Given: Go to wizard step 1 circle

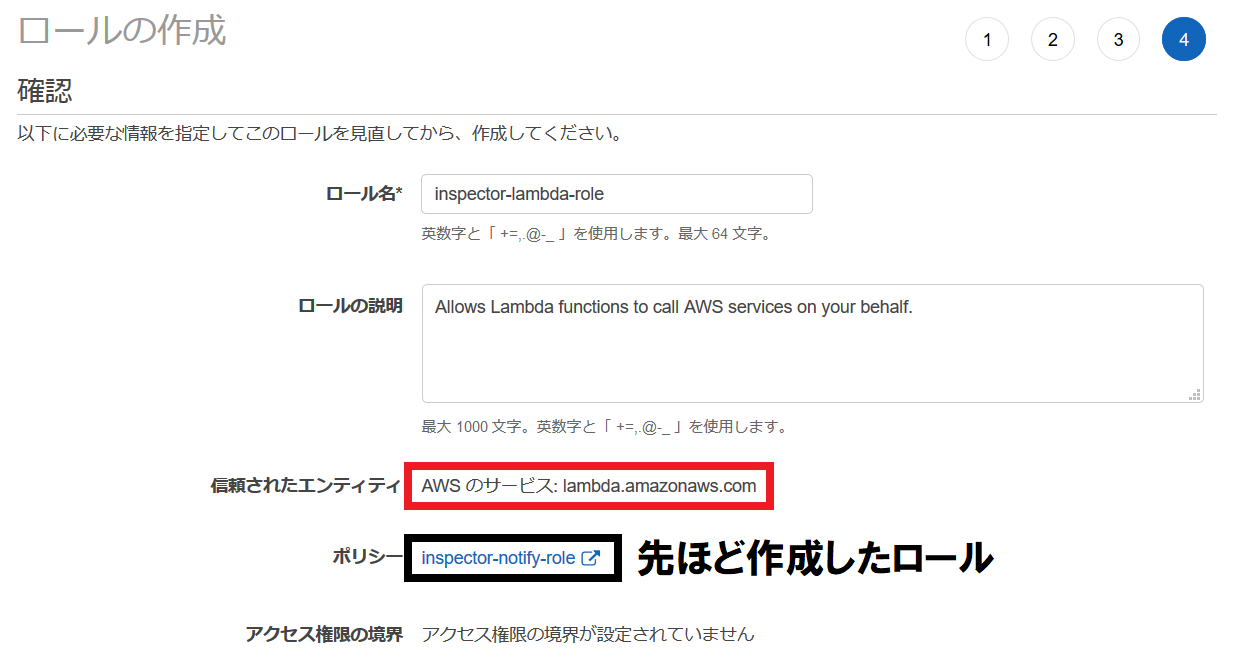Looking at the screenshot, I should coord(987,40).
